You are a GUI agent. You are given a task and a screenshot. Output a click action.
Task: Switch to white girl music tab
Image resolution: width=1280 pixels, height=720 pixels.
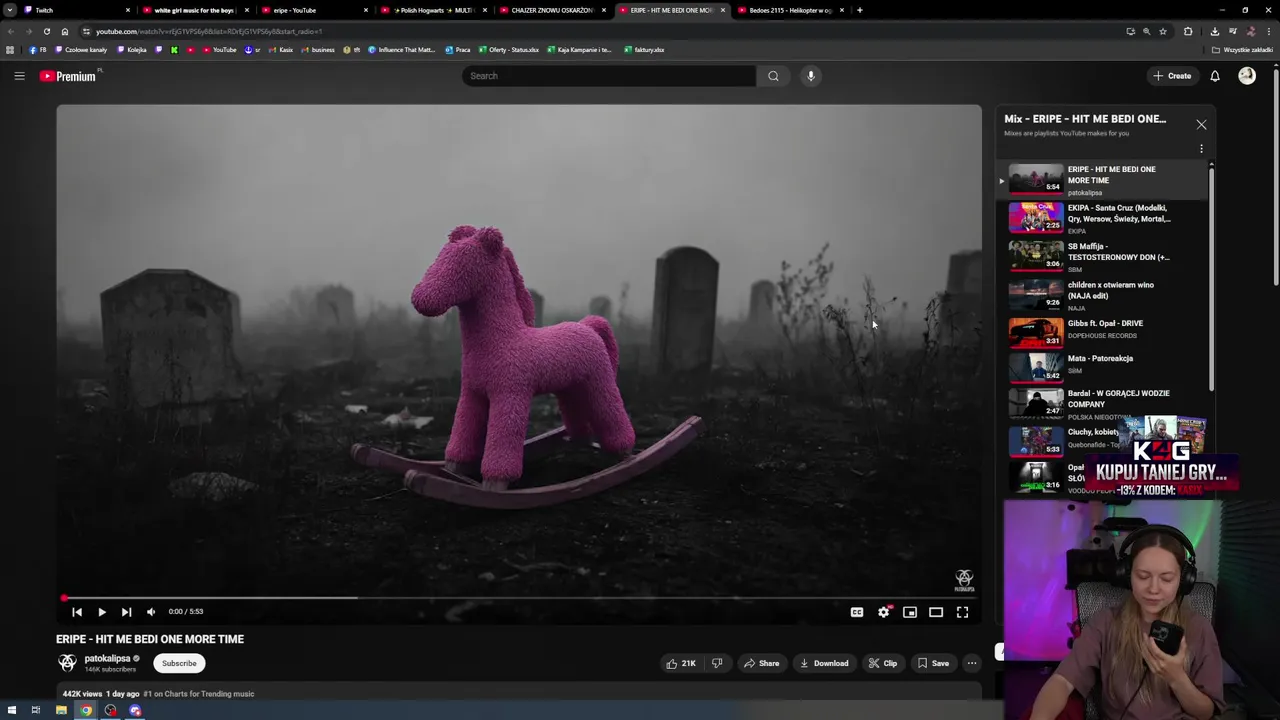click(x=196, y=10)
